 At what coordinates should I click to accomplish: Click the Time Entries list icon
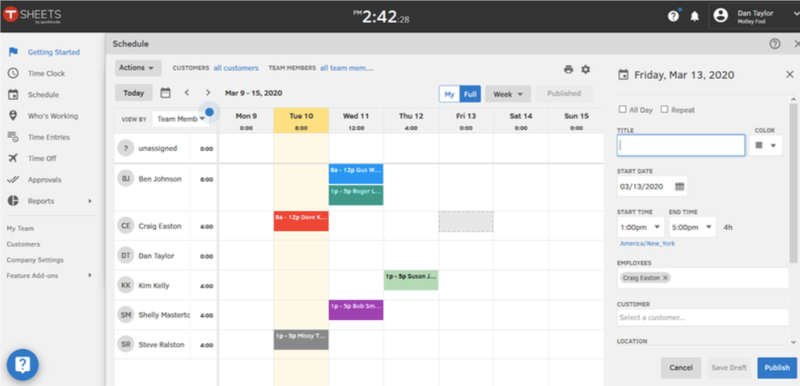click(x=13, y=137)
